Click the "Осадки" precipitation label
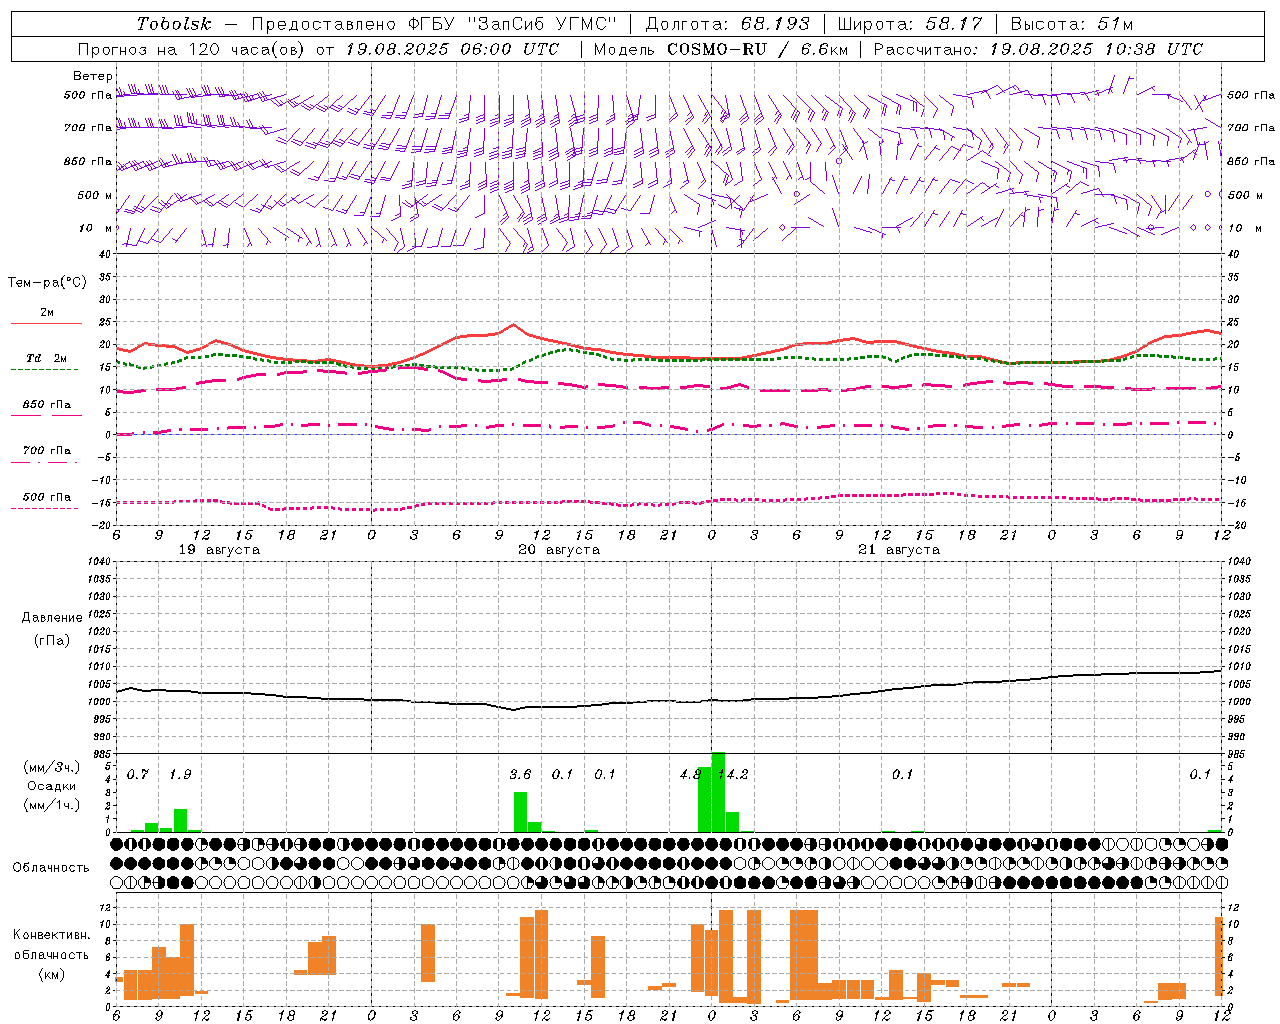1280x1024 pixels. point(51,786)
